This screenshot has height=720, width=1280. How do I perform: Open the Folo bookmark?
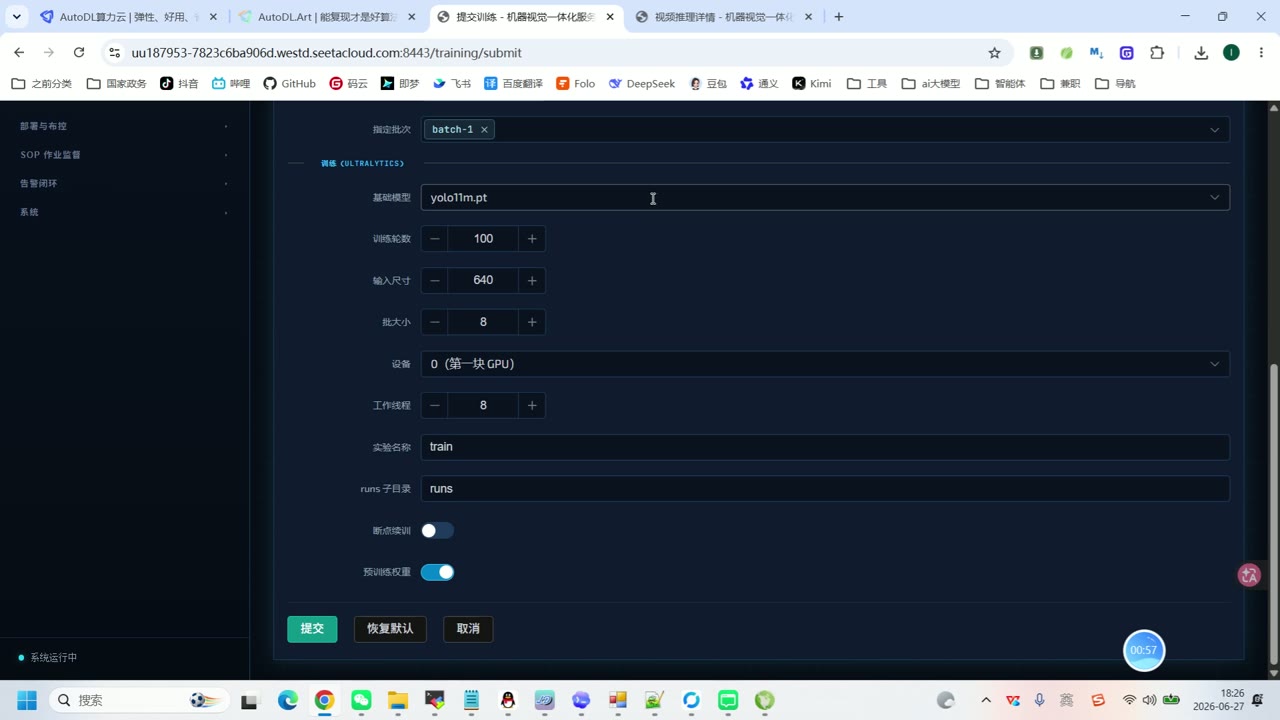[575, 84]
